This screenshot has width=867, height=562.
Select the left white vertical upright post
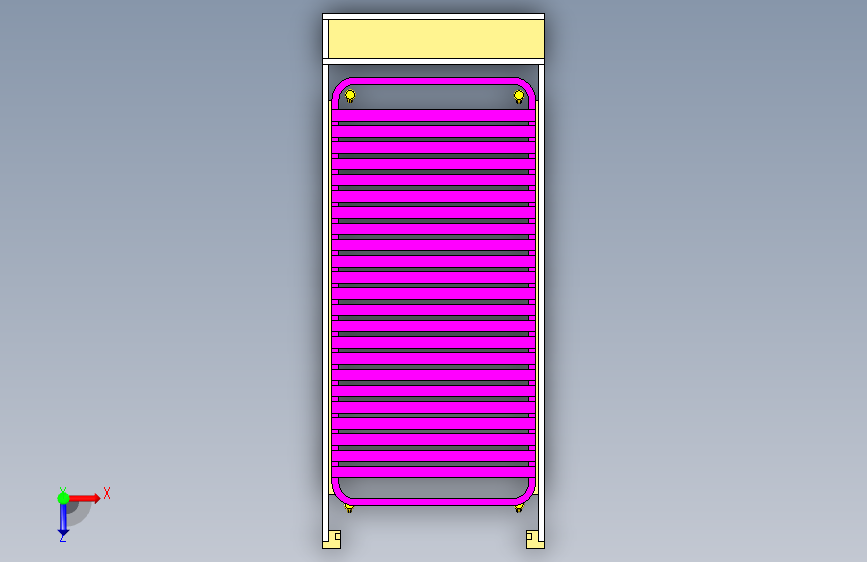pyautogui.click(x=326, y=304)
